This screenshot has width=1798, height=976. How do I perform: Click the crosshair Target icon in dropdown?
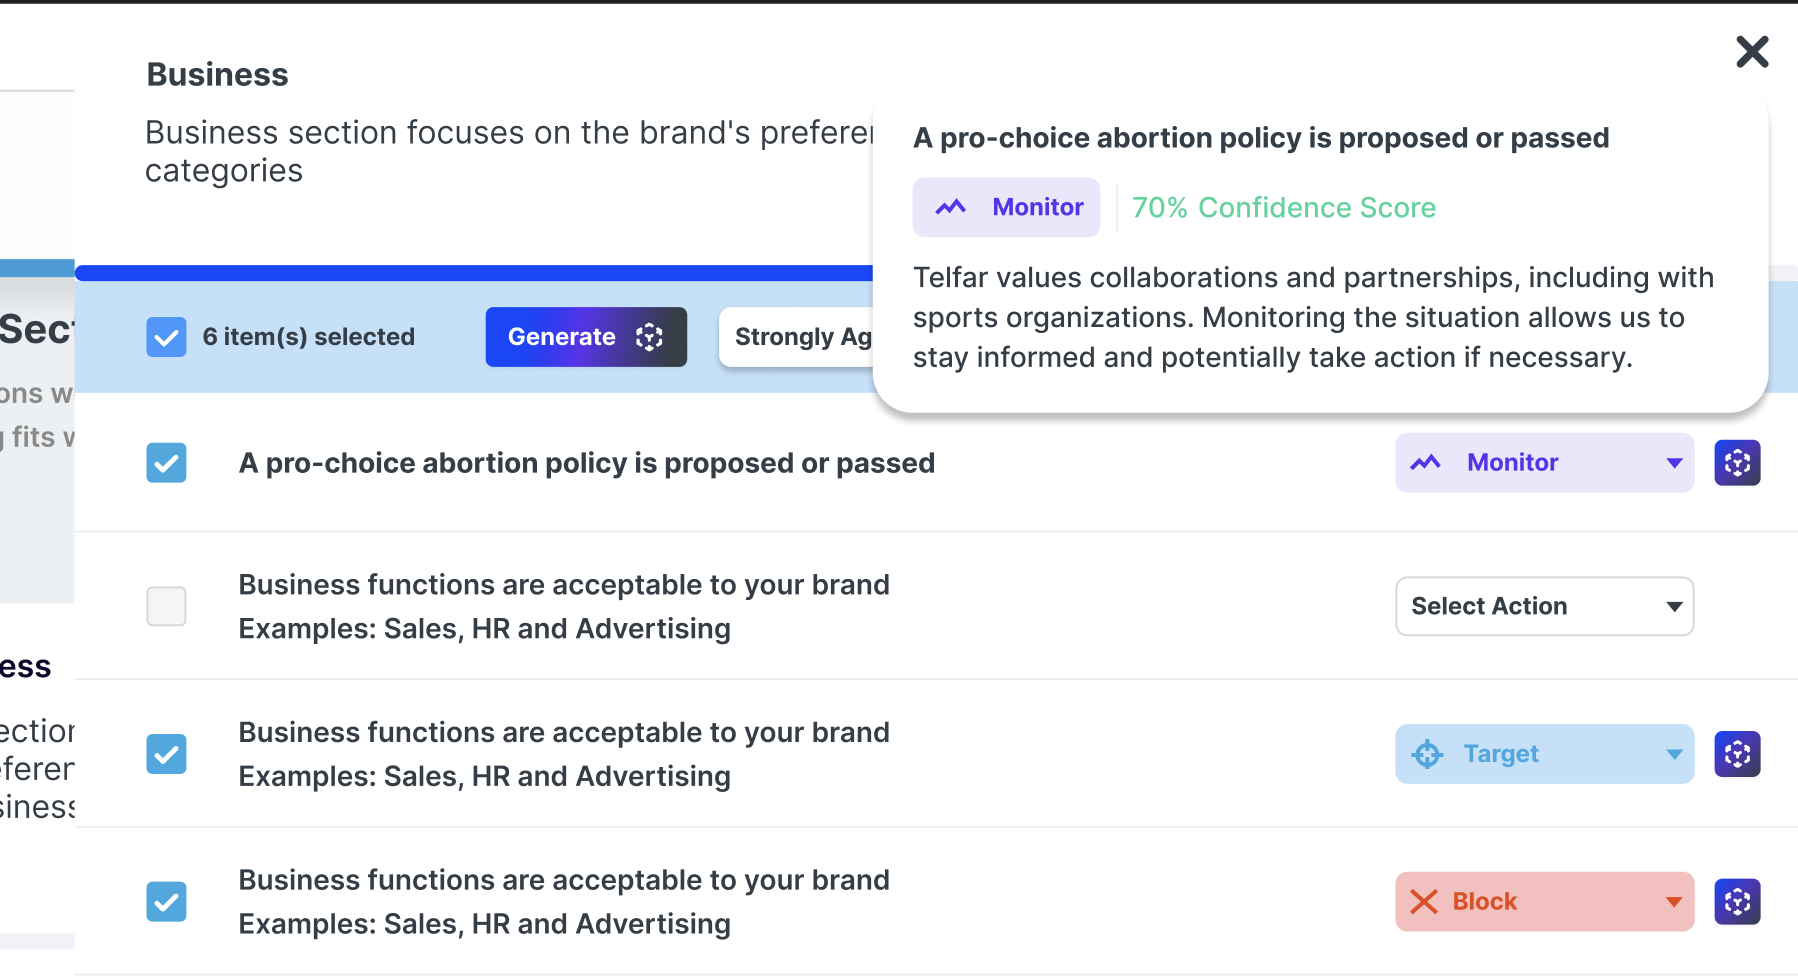1427,754
